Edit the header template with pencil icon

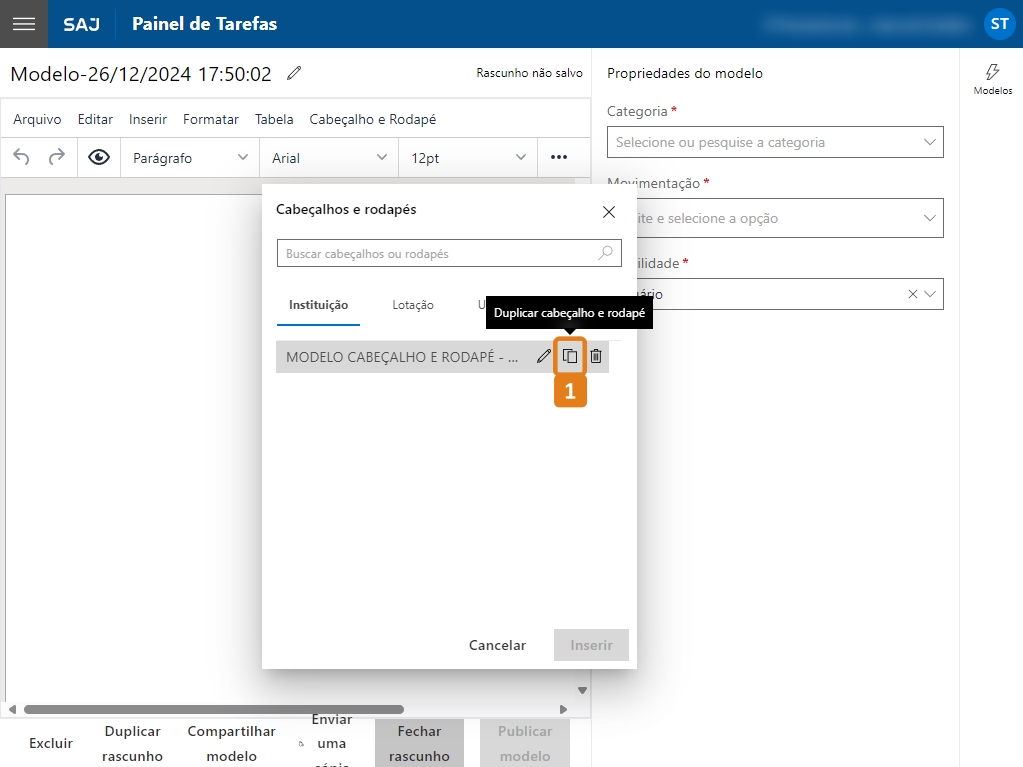(544, 356)
